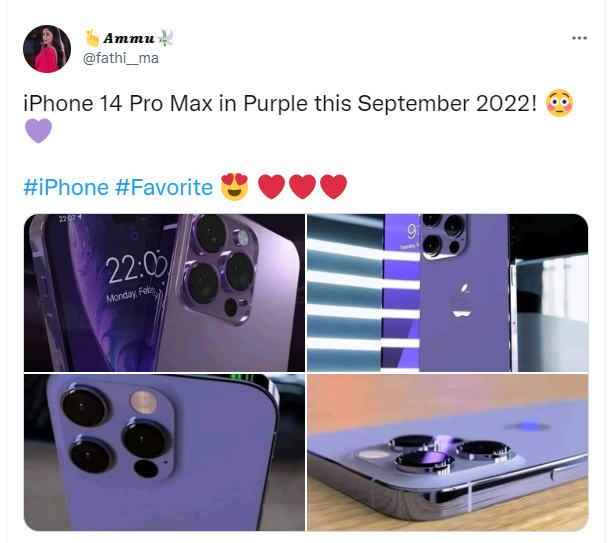Click the heart-eyes smiley emoji
Screen dimensions: 616x543
coord(235,187)
